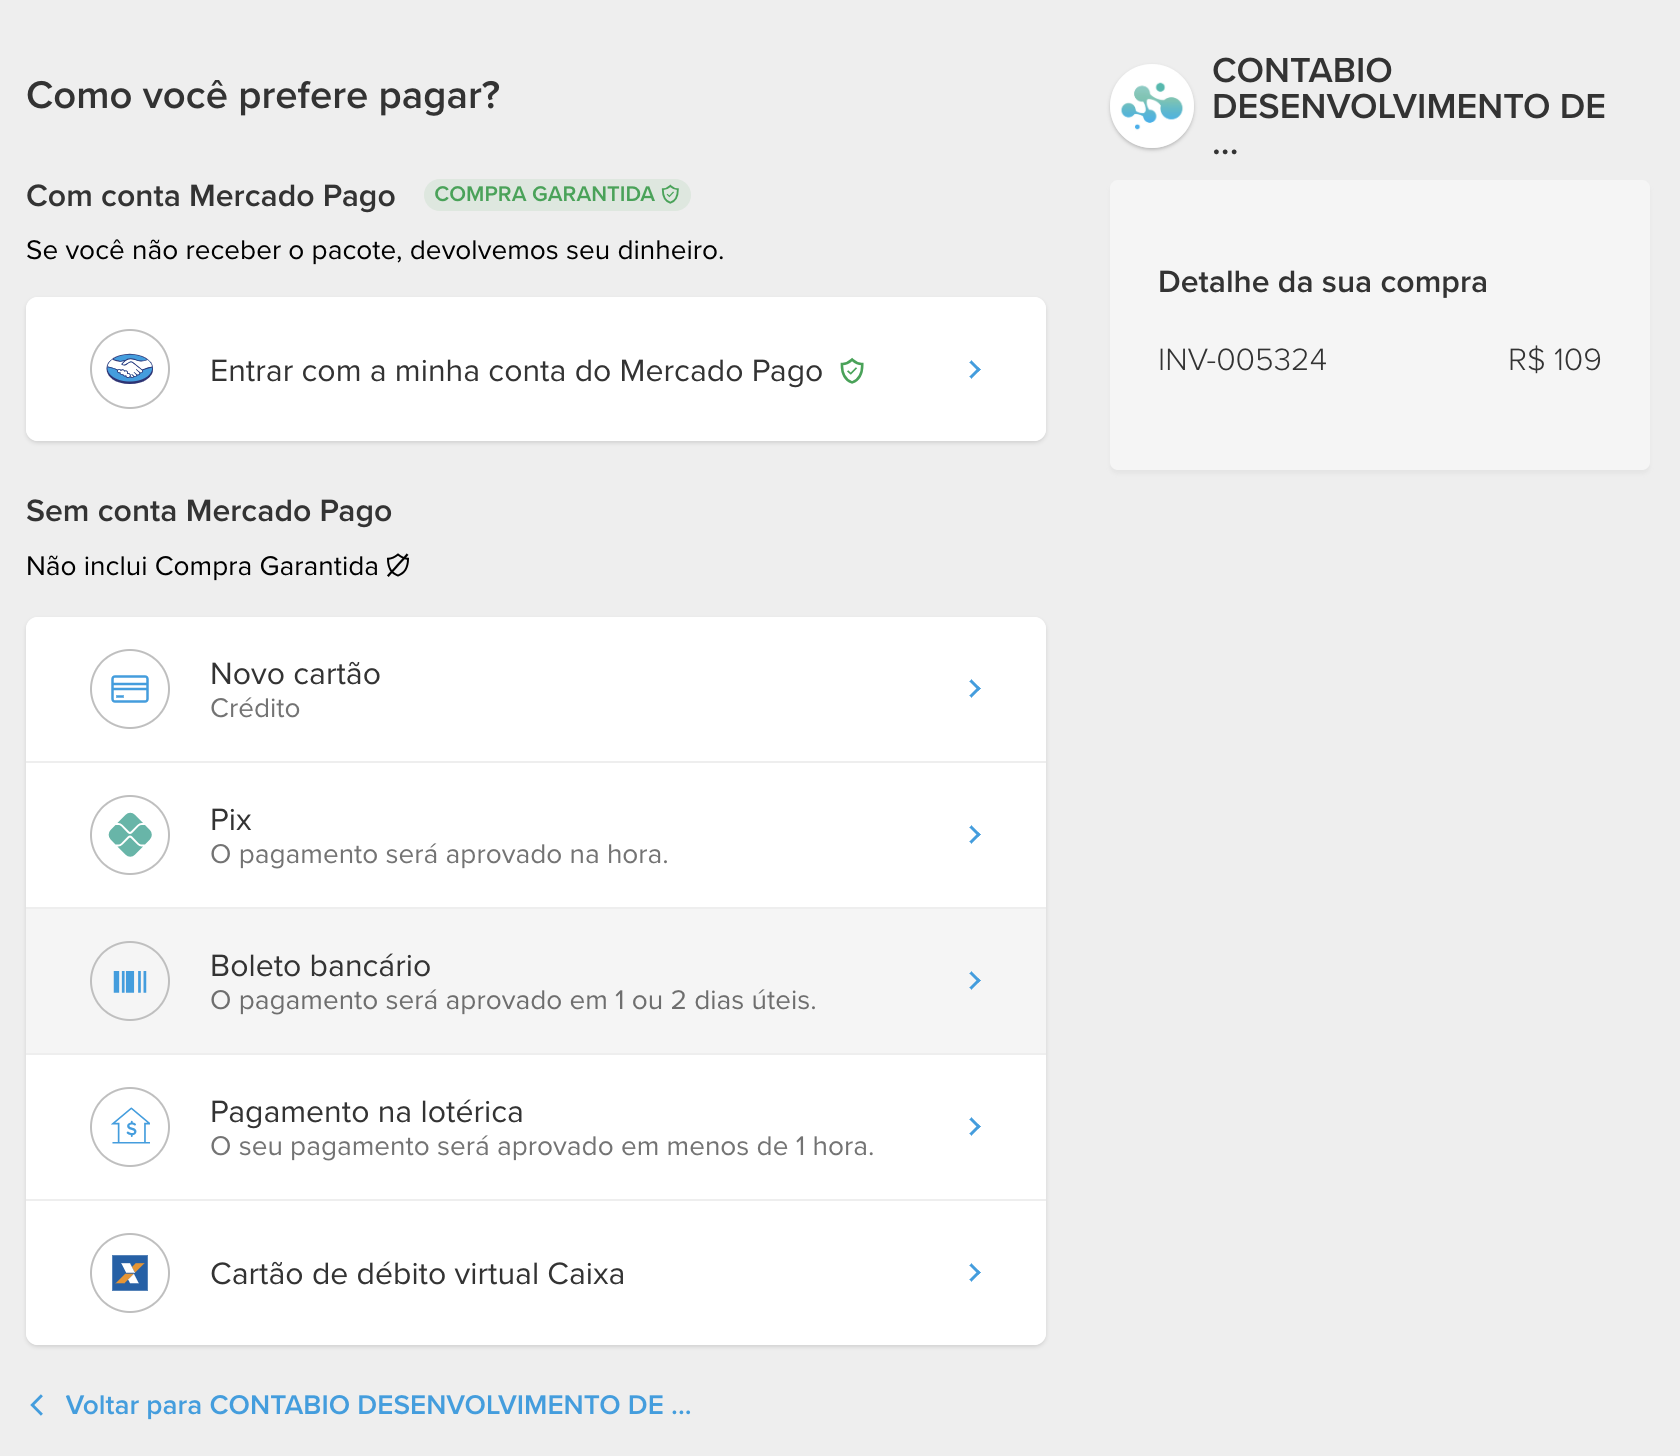
Task: Click the Como você prefere pagar? title
Action: click(263, 96)
